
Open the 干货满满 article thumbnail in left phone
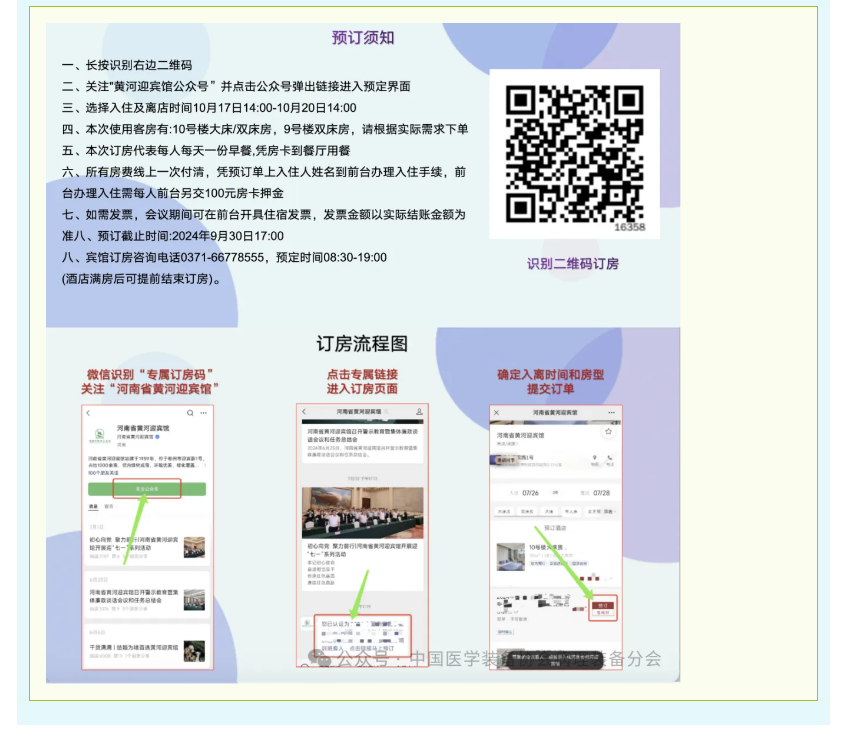194,651
